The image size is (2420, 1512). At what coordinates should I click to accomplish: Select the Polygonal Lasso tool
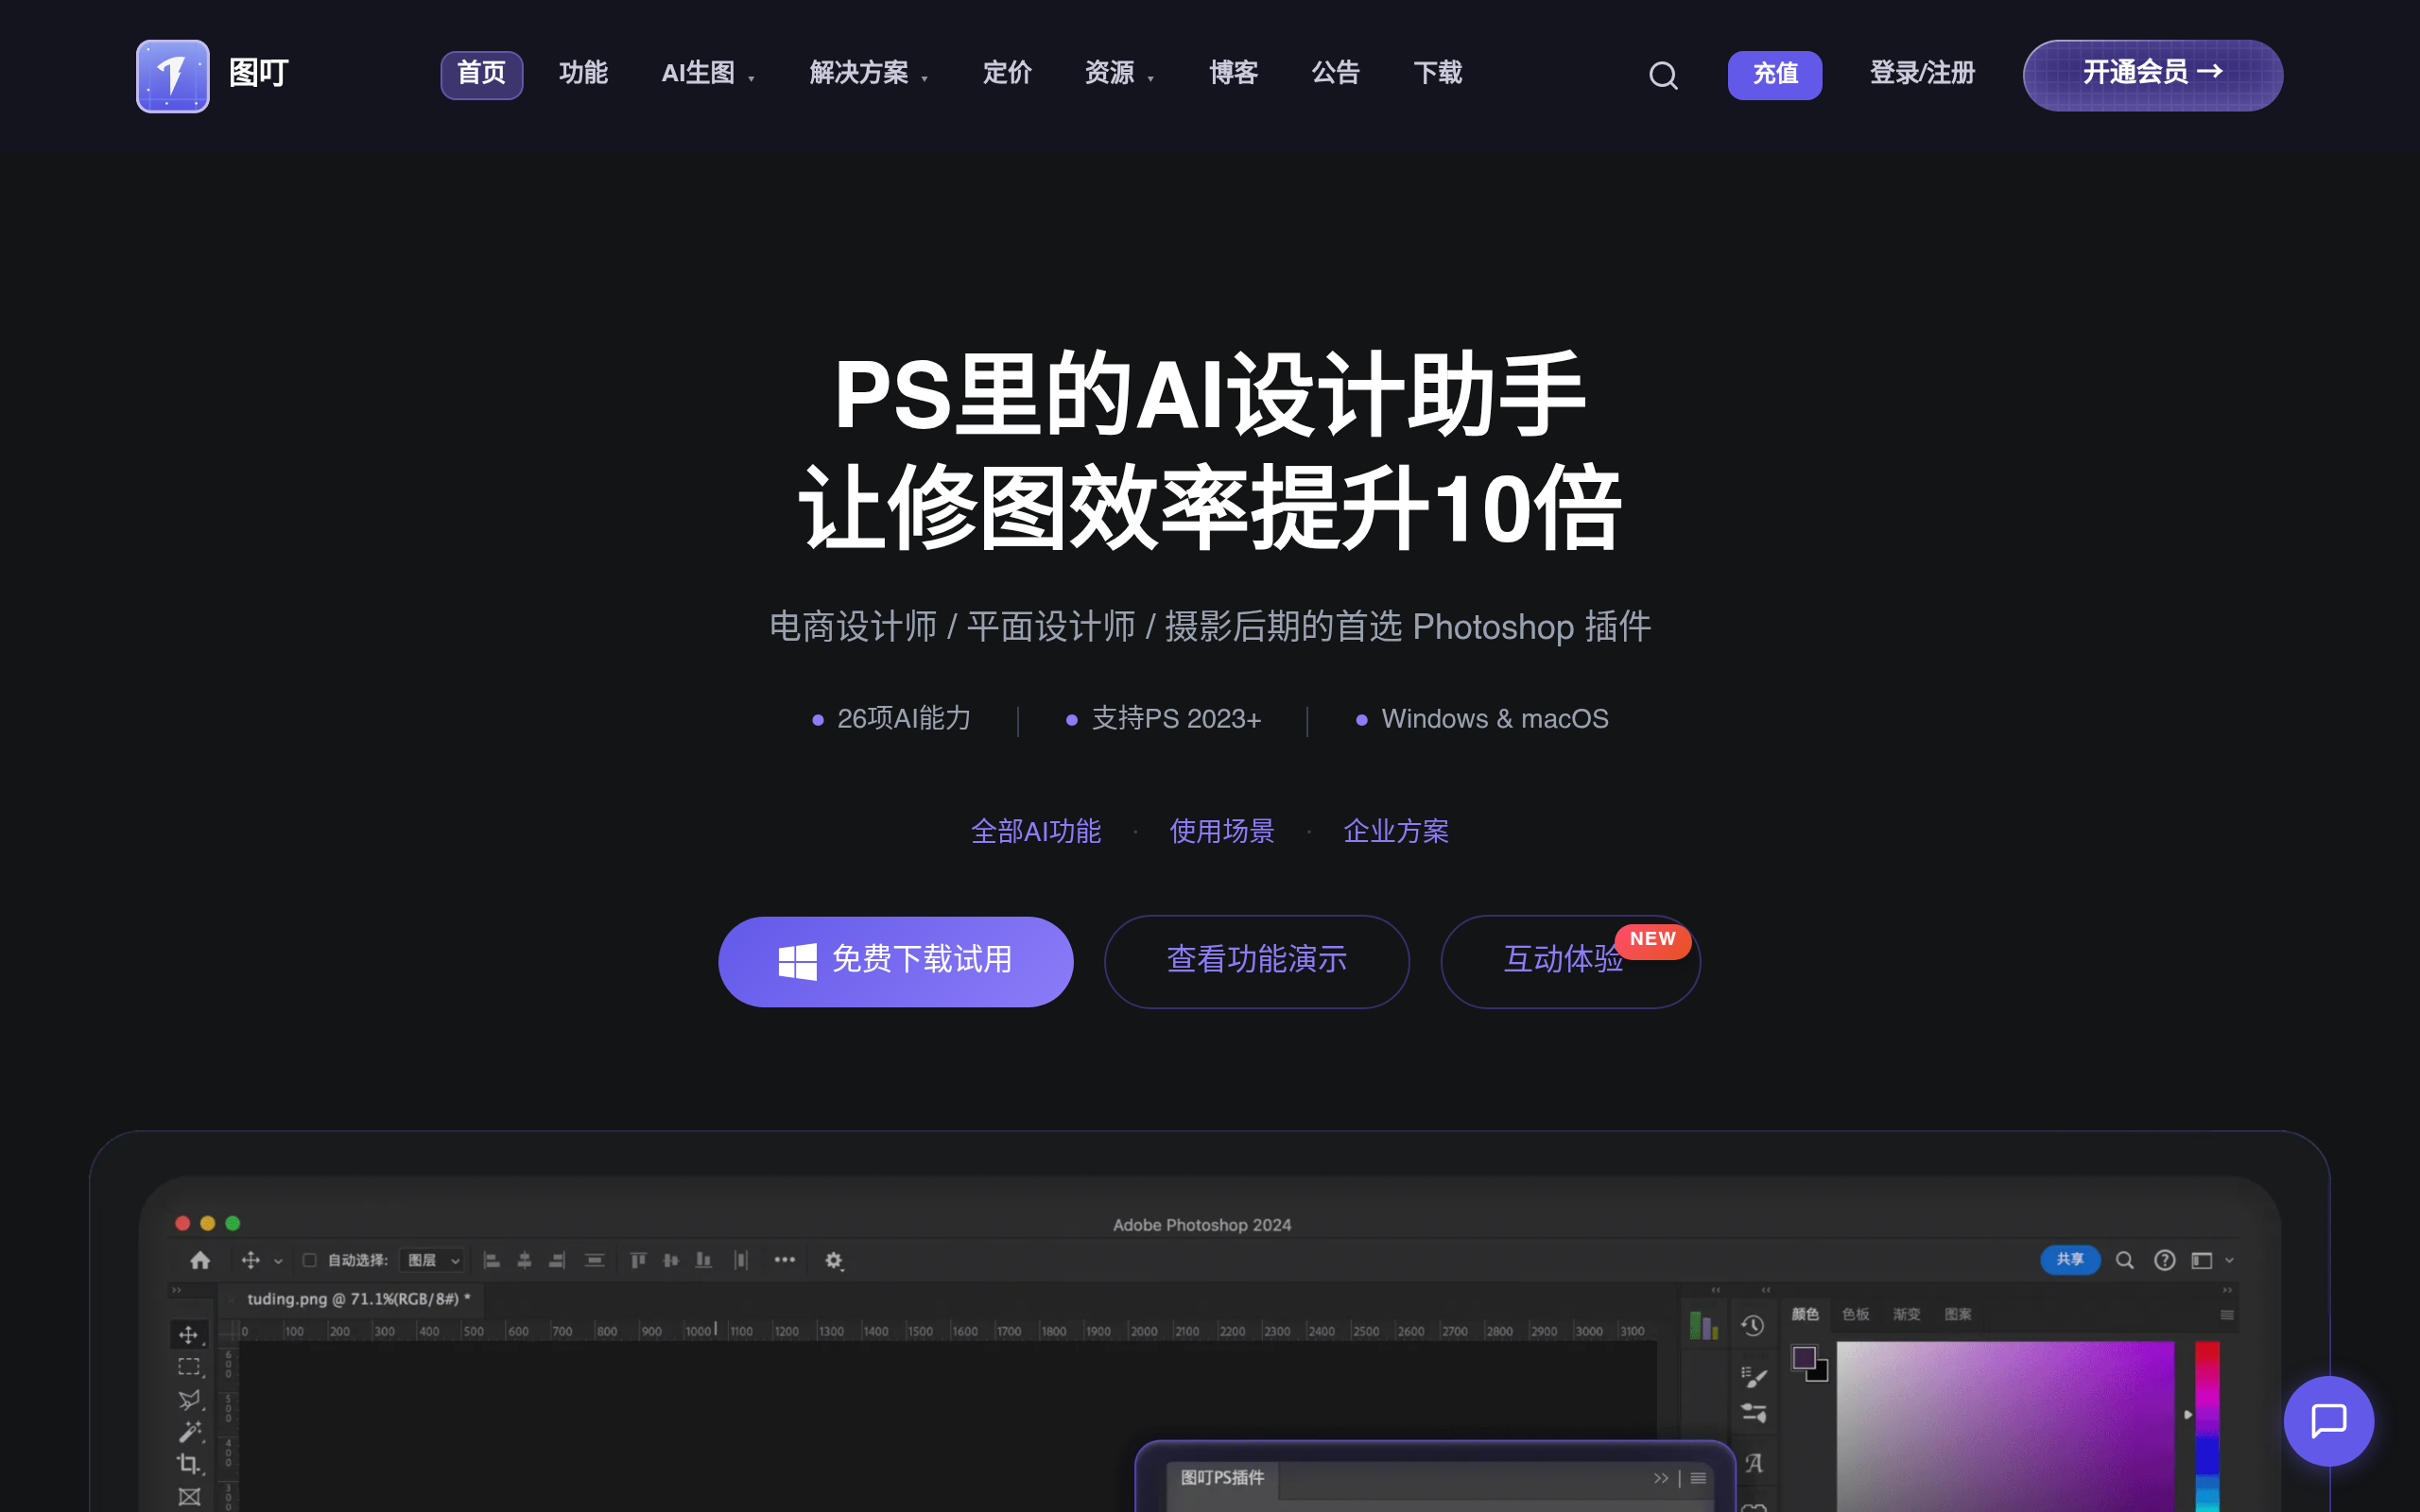pyautogui.click(x=188, y=1399)
